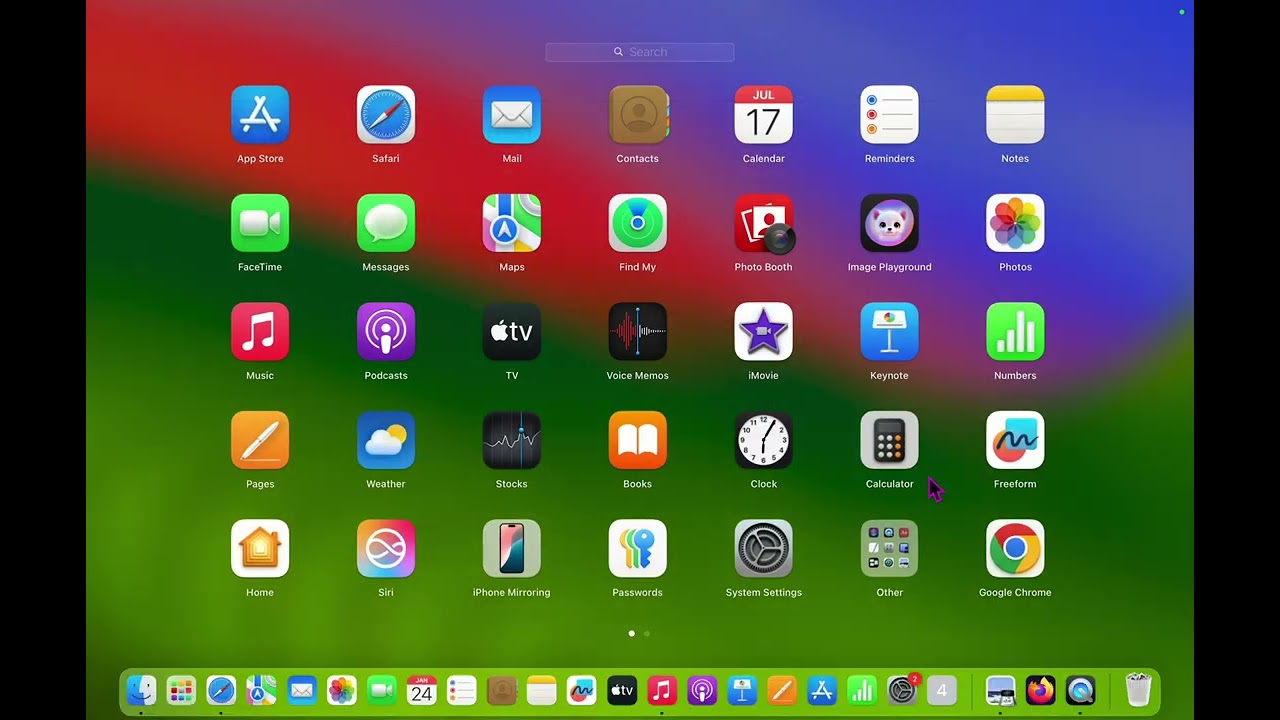Open the Stocks app
This screenshot has height=720, width=1280.
pos(512,440)
